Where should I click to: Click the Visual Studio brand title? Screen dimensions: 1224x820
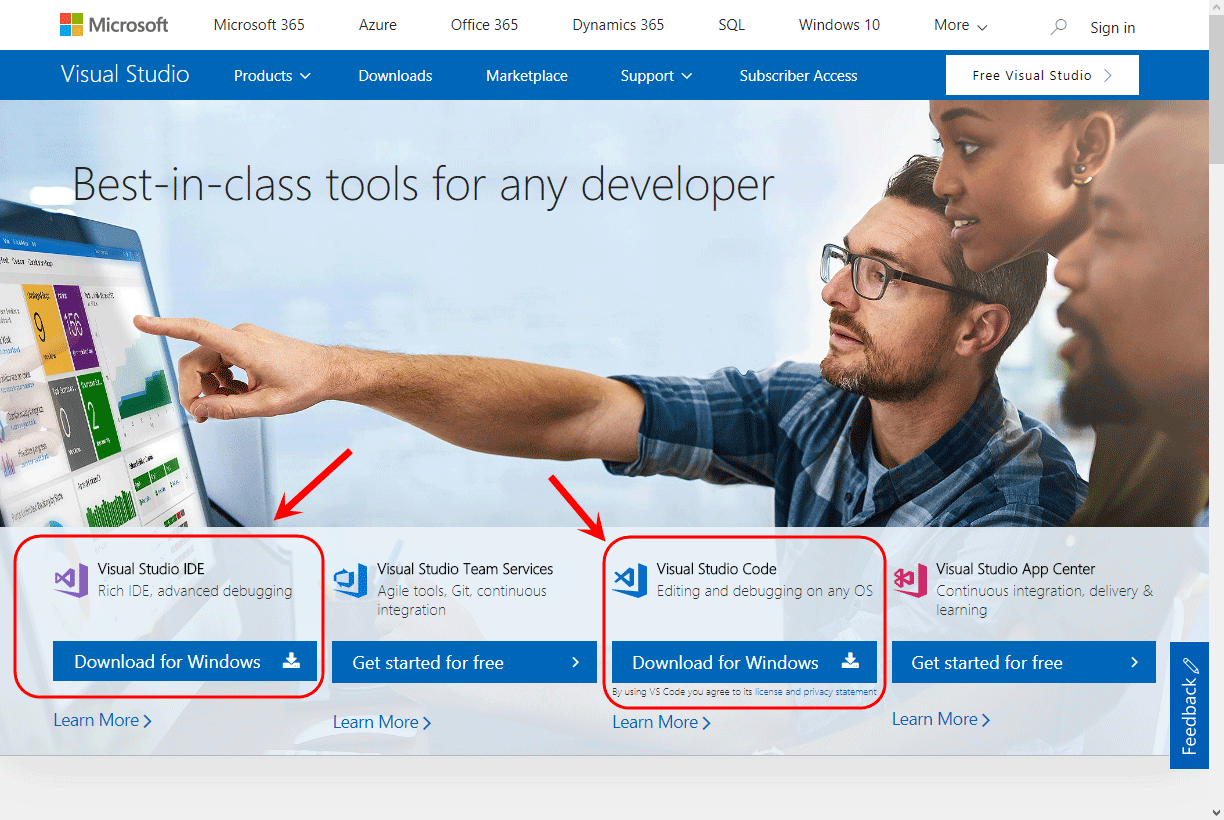click(125, 74)
